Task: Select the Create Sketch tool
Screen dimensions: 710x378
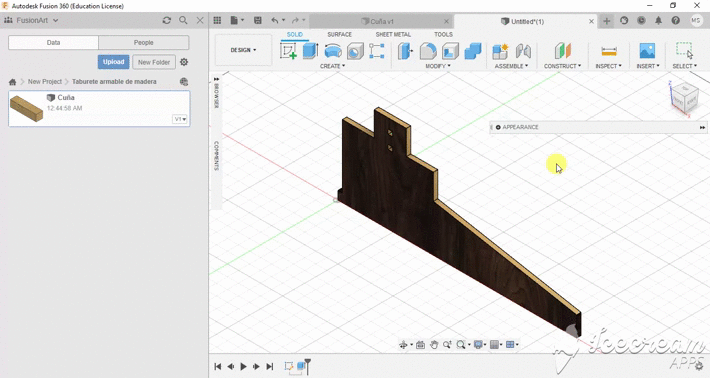Action: [288, 51]
